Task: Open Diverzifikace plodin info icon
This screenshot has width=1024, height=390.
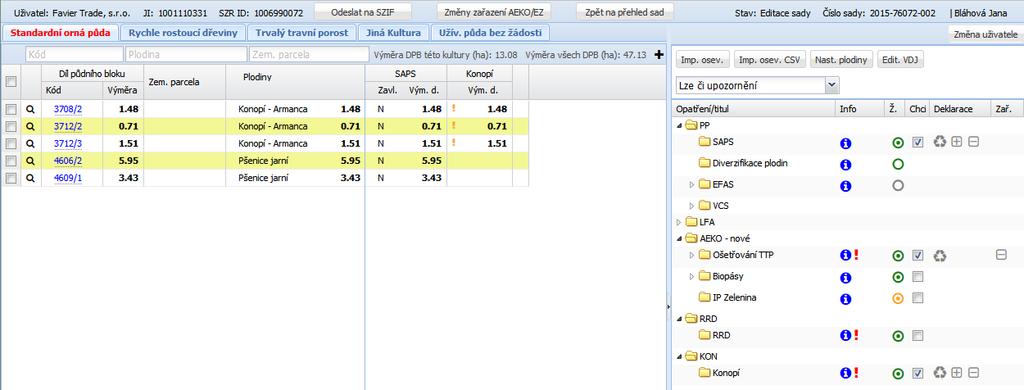Action: click(x=846, y=164)
